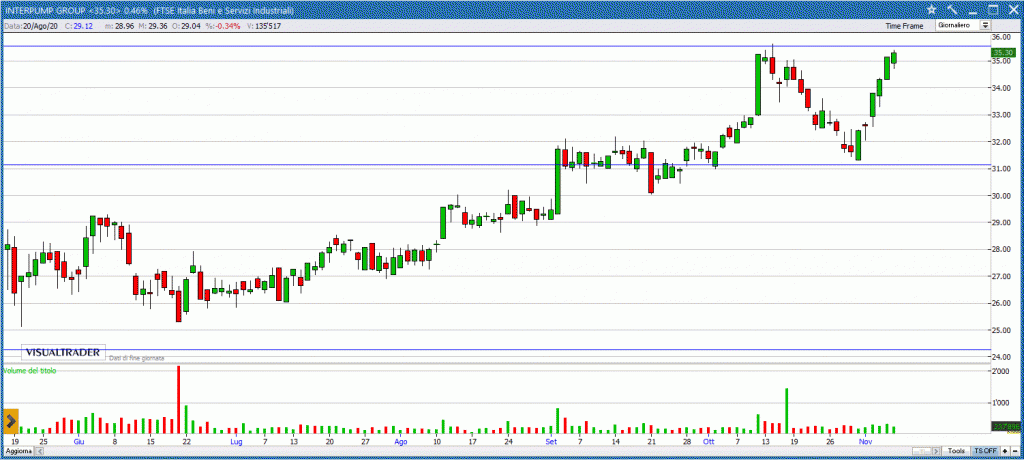Click the 'Volume del titolo' label

(30, 371)
